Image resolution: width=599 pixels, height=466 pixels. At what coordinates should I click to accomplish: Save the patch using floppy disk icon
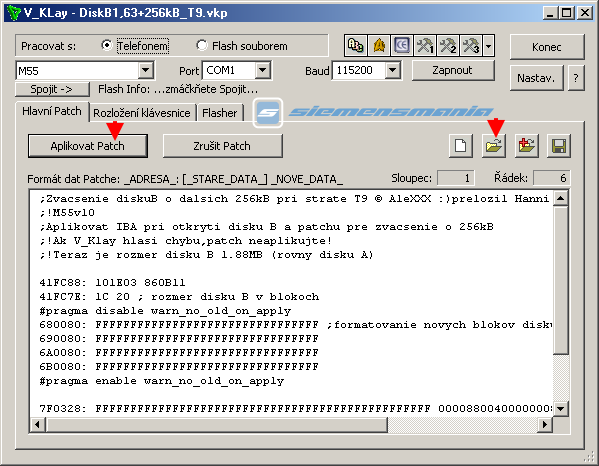[x=559, y=146]
